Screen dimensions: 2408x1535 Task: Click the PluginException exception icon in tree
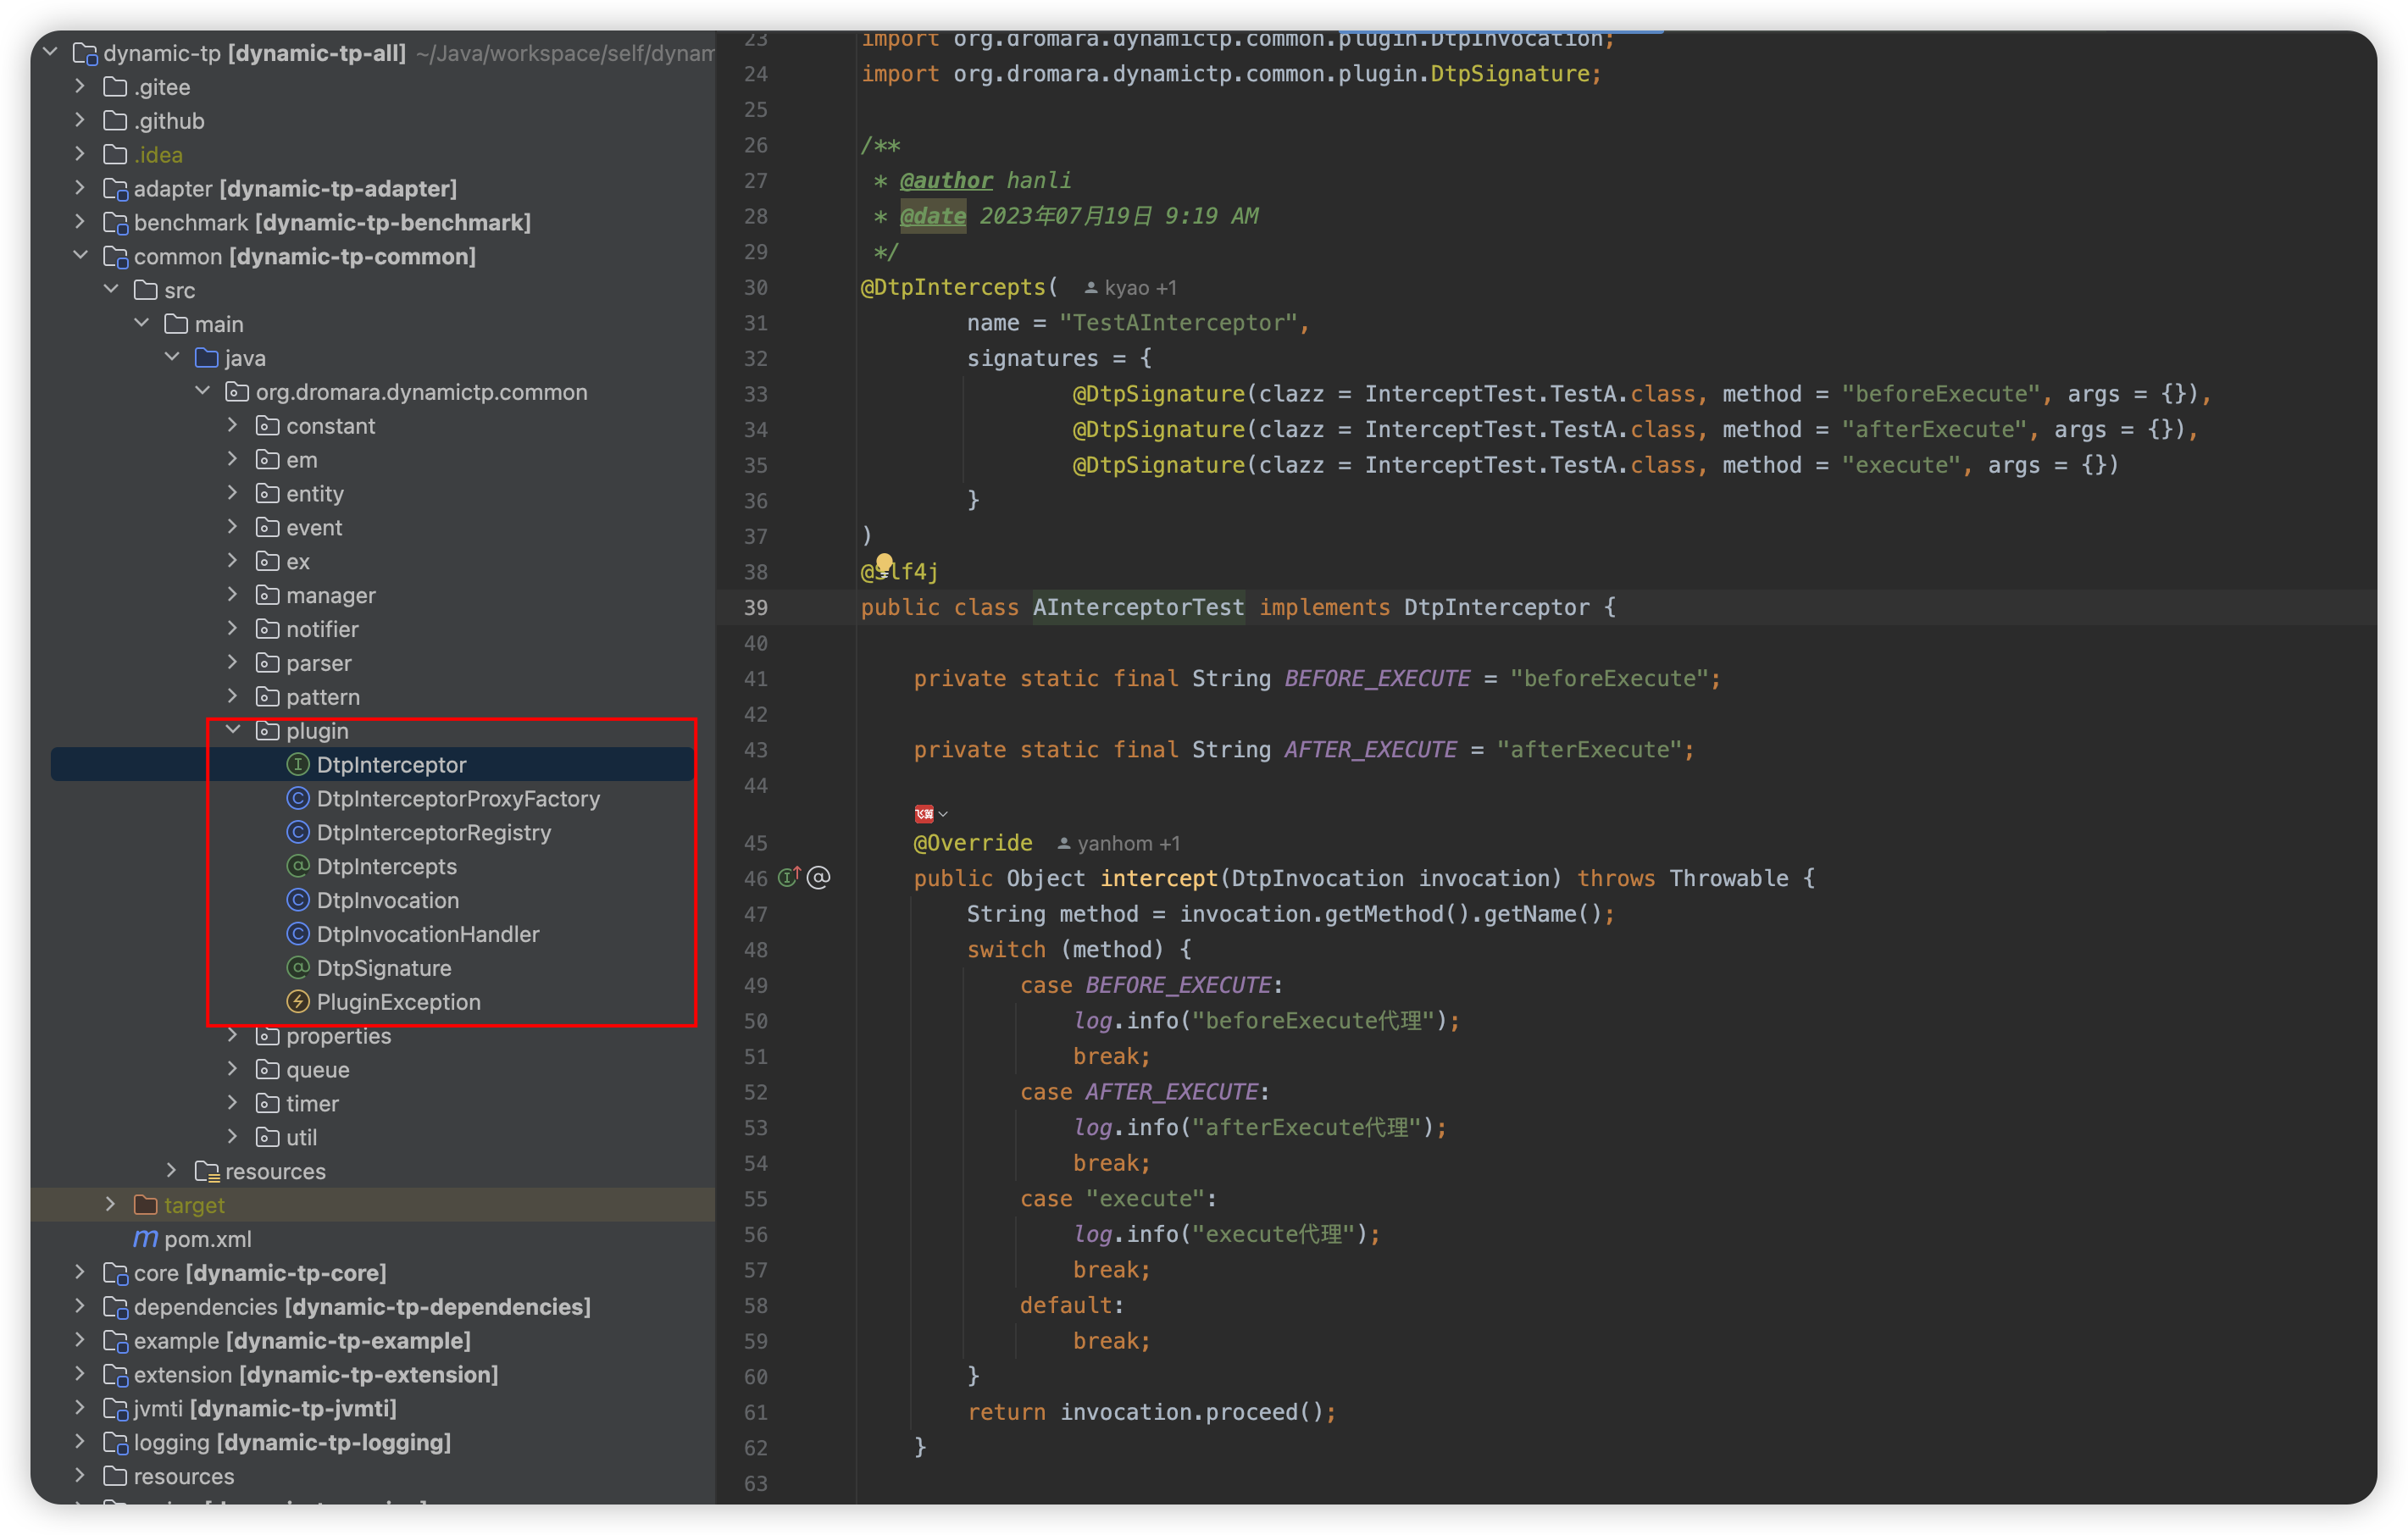coord(298,1001)
